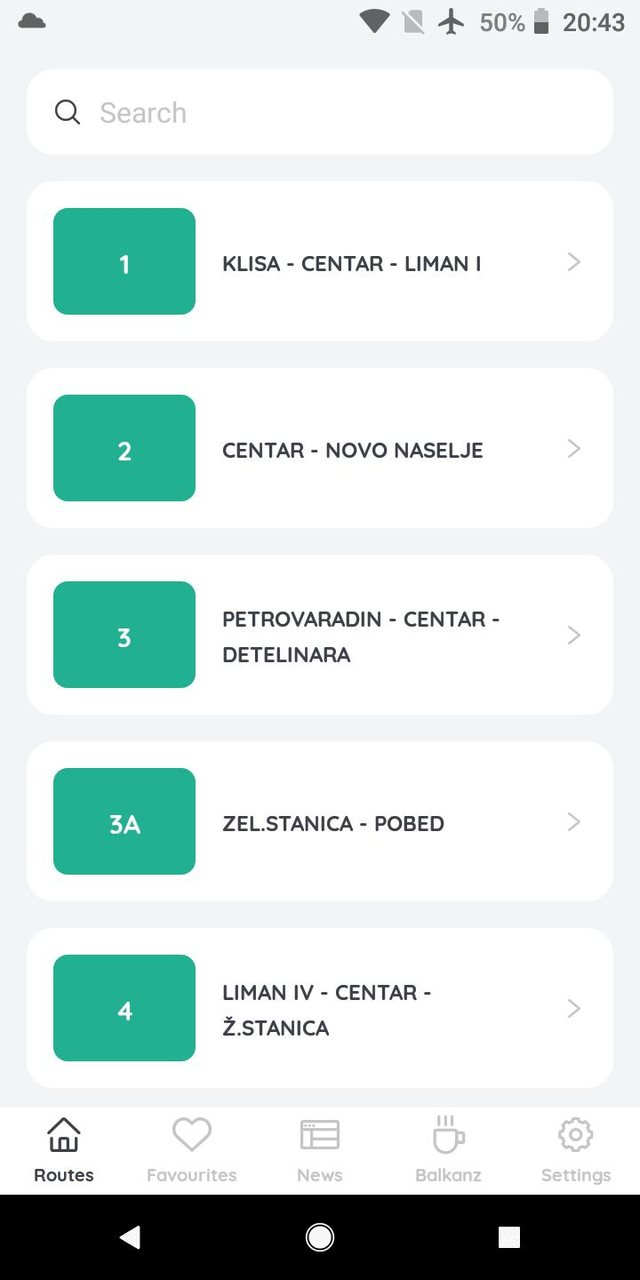Select the green route badge labeled 1
Screen dimensions: 640x1280
(x=124, y=262)
